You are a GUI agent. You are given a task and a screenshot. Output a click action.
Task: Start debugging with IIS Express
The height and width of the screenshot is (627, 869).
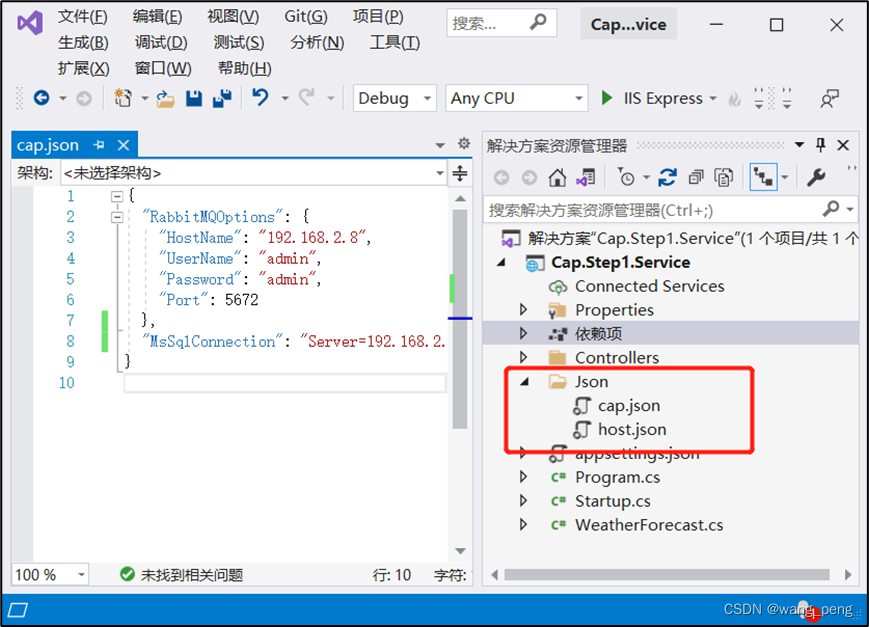pyautogui.click(x=607, y=97)
